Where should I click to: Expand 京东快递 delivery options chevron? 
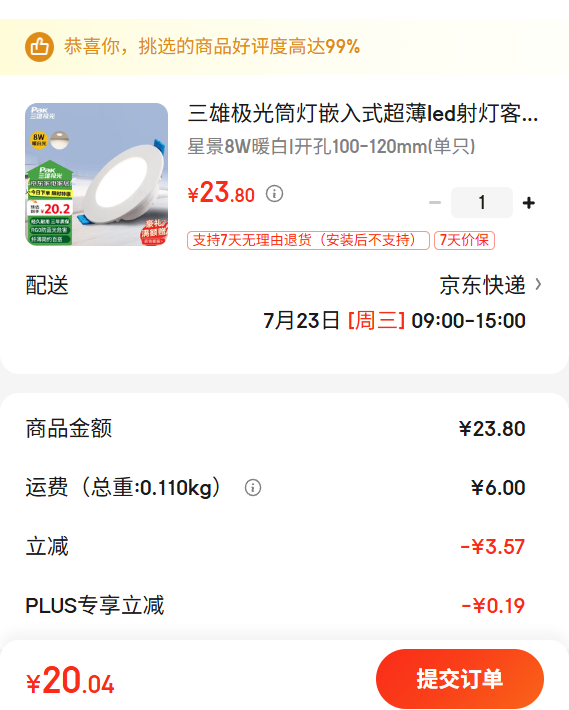(538, 284)
